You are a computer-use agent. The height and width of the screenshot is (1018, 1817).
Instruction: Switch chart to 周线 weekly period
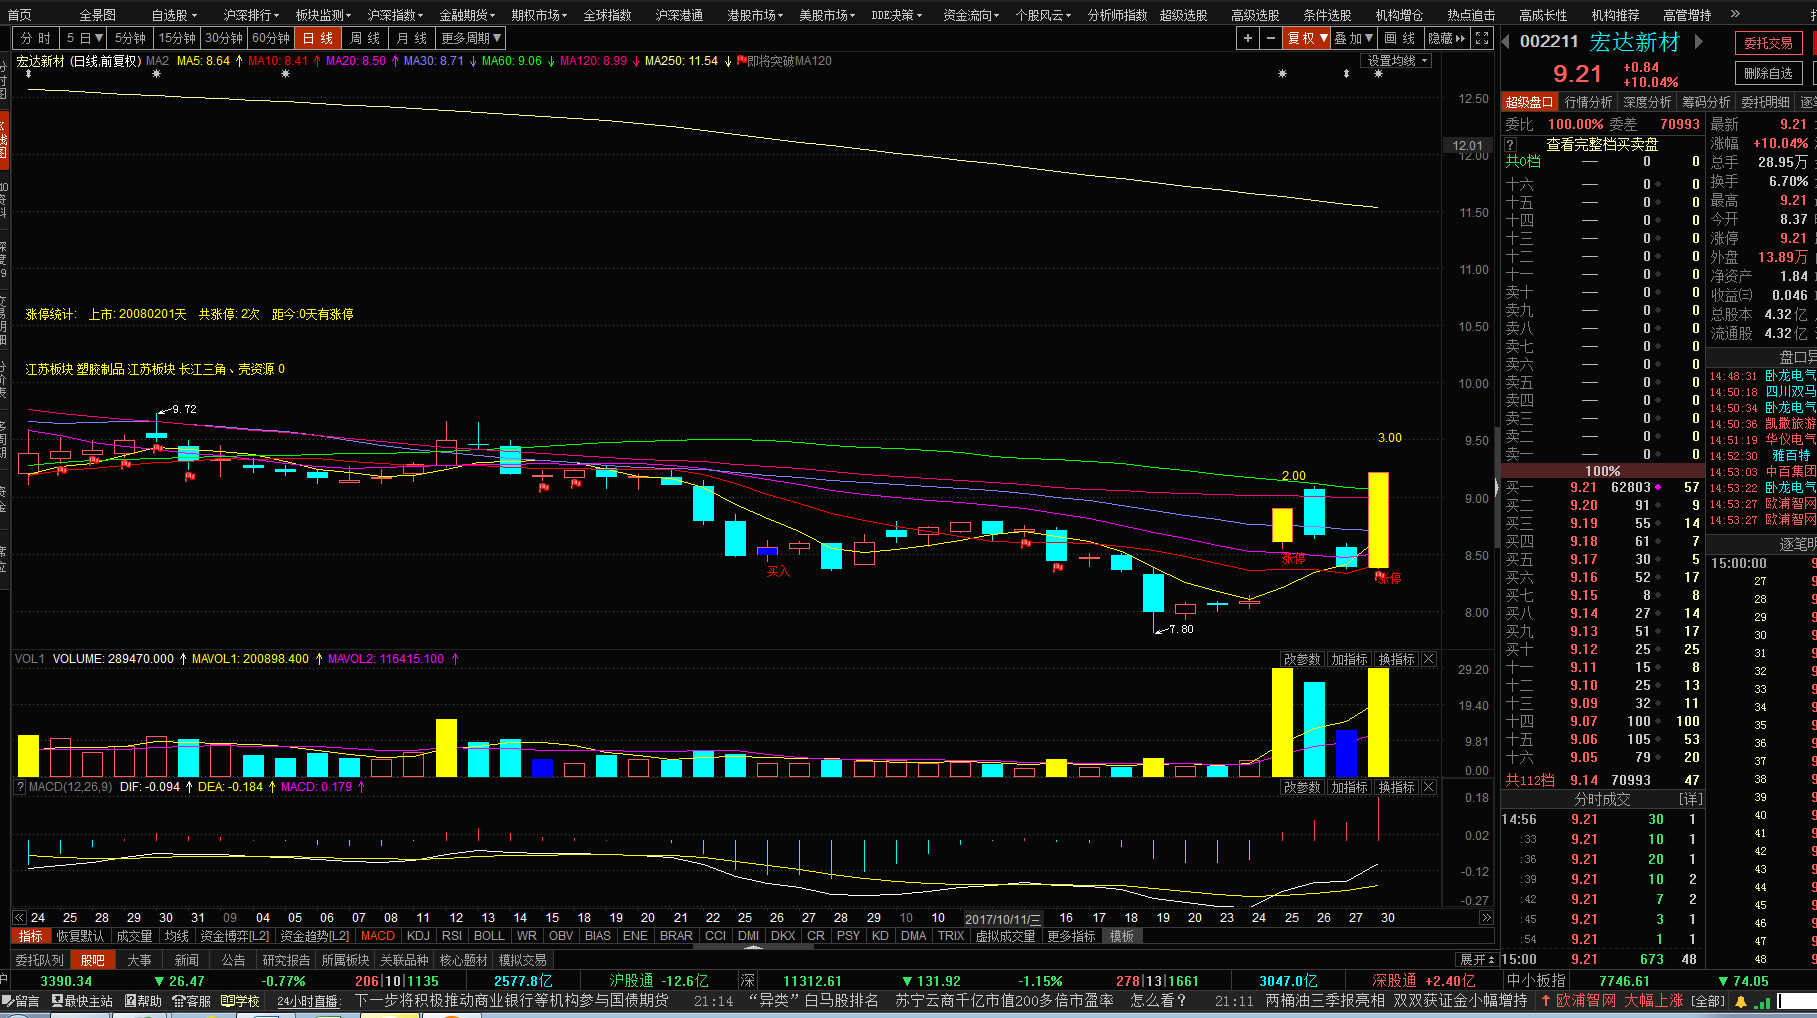365,38
